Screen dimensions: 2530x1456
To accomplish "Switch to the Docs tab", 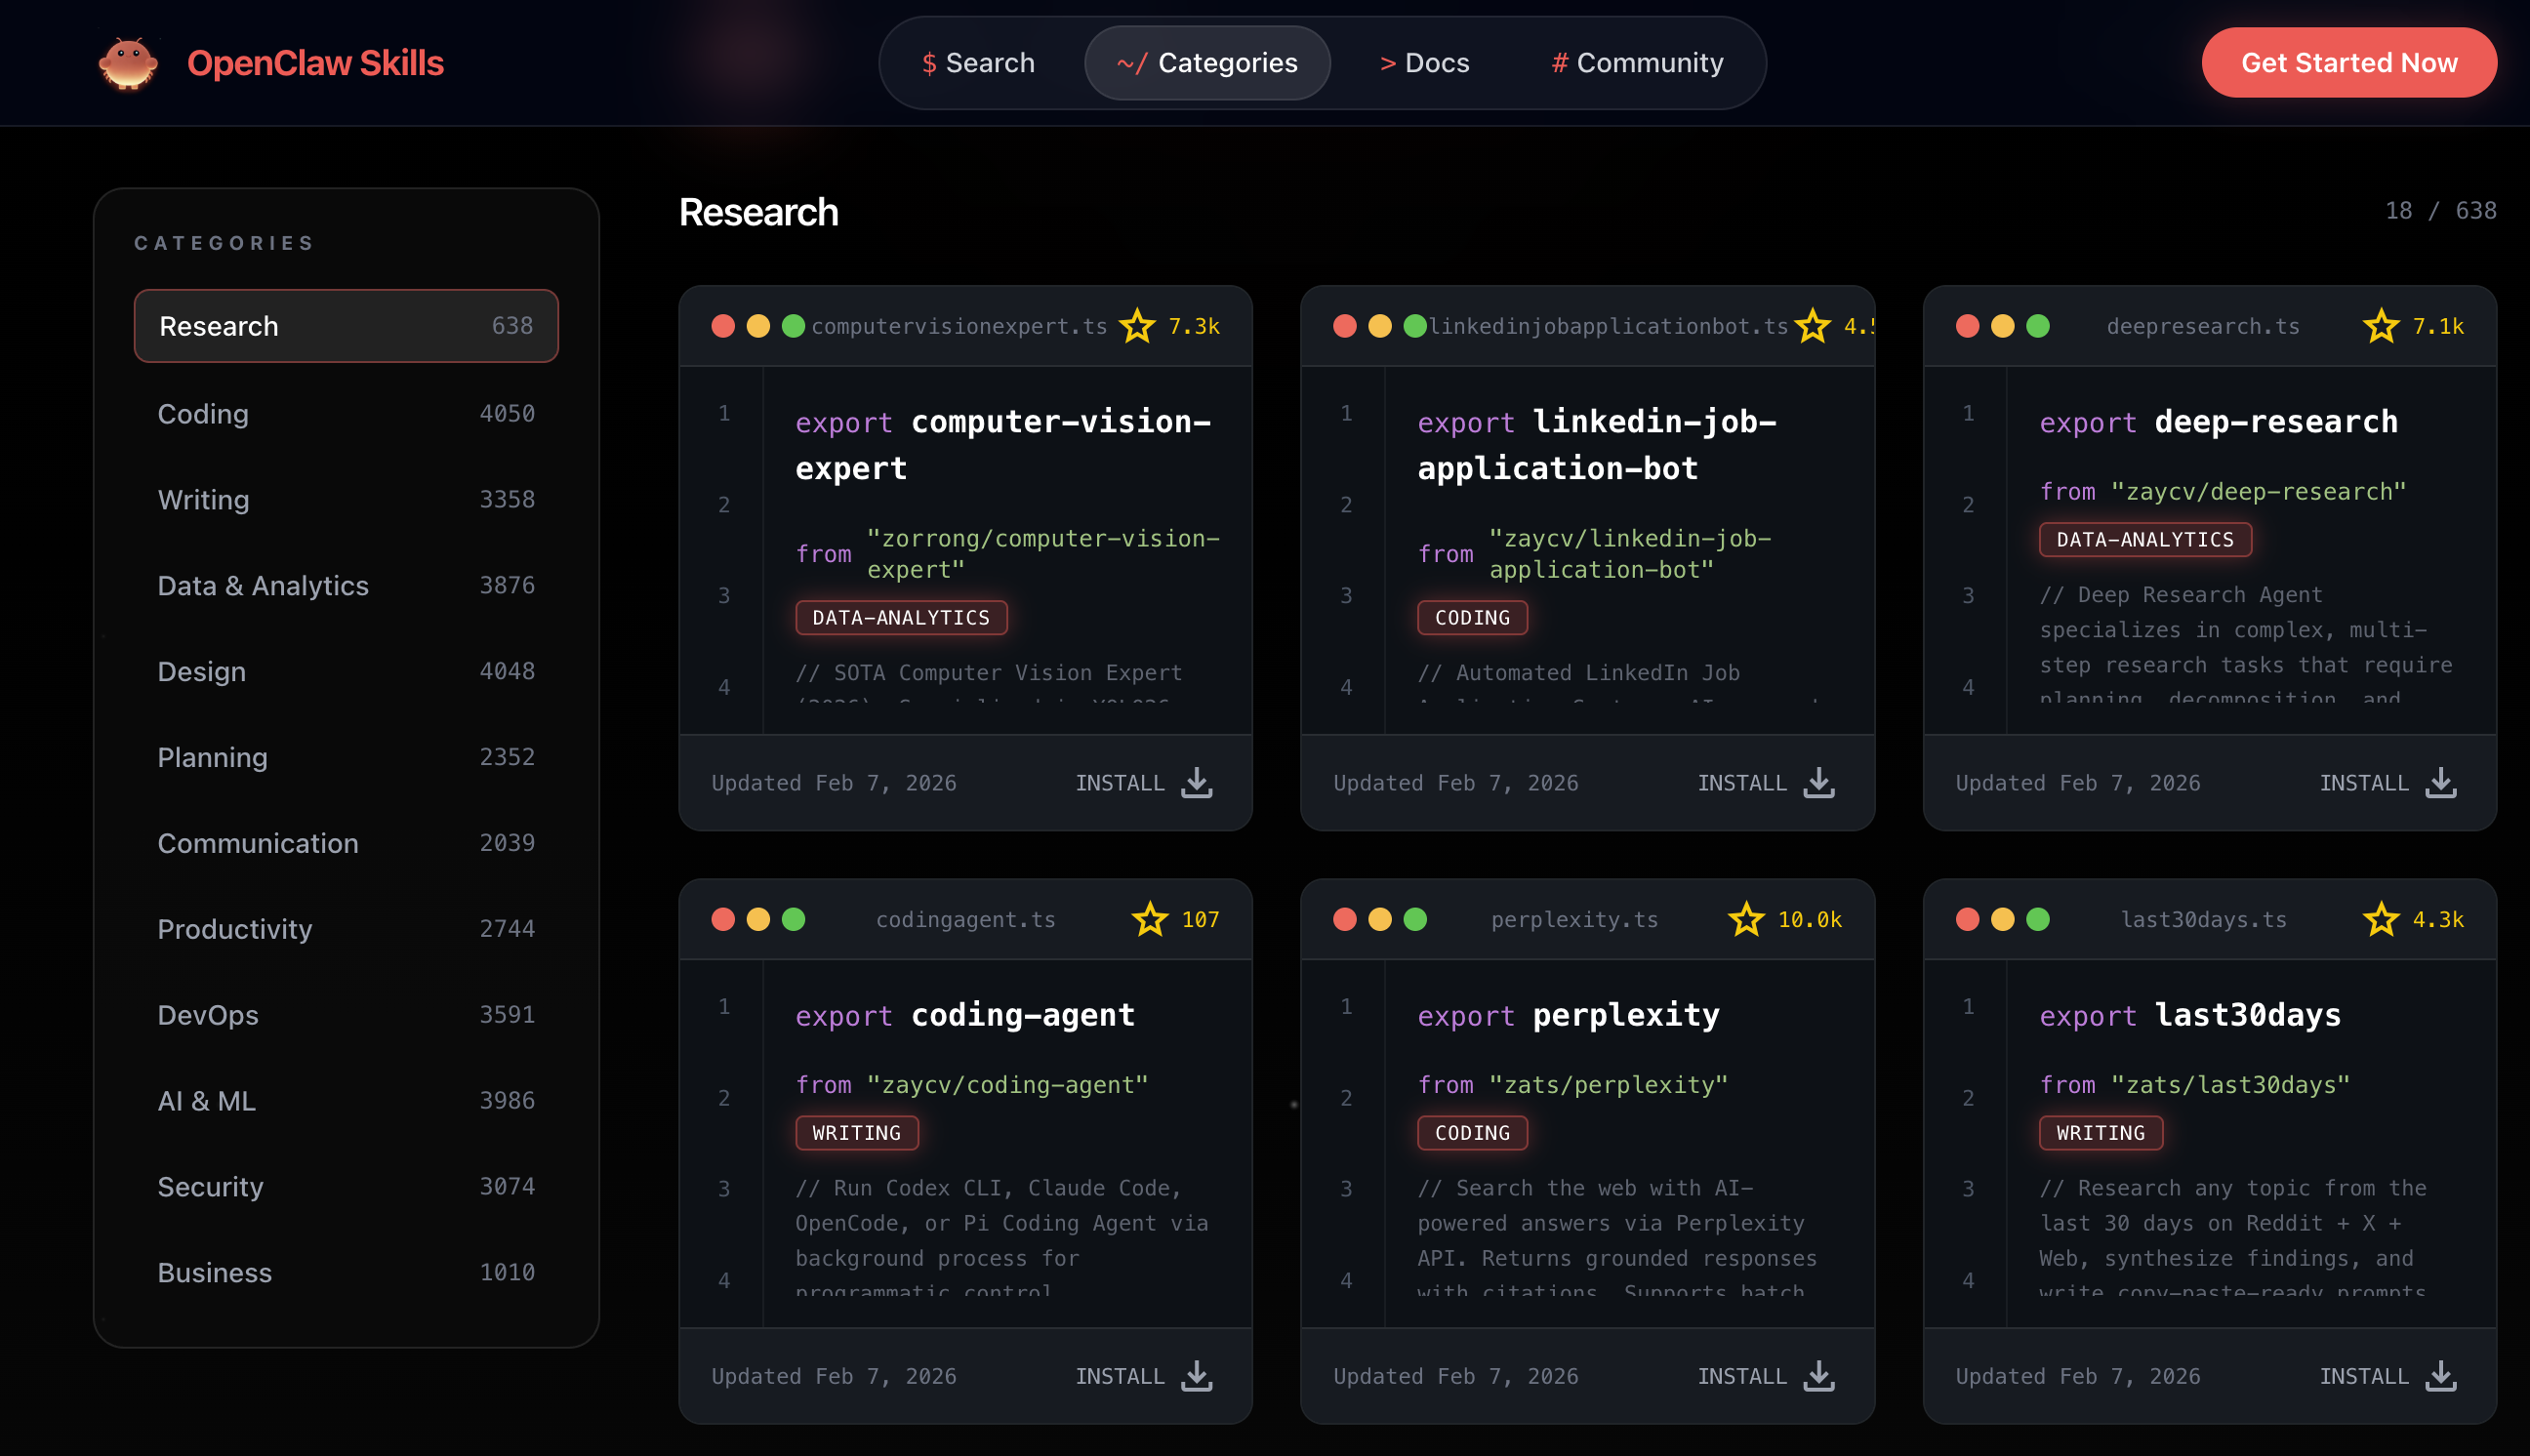I will point(1424,63).
